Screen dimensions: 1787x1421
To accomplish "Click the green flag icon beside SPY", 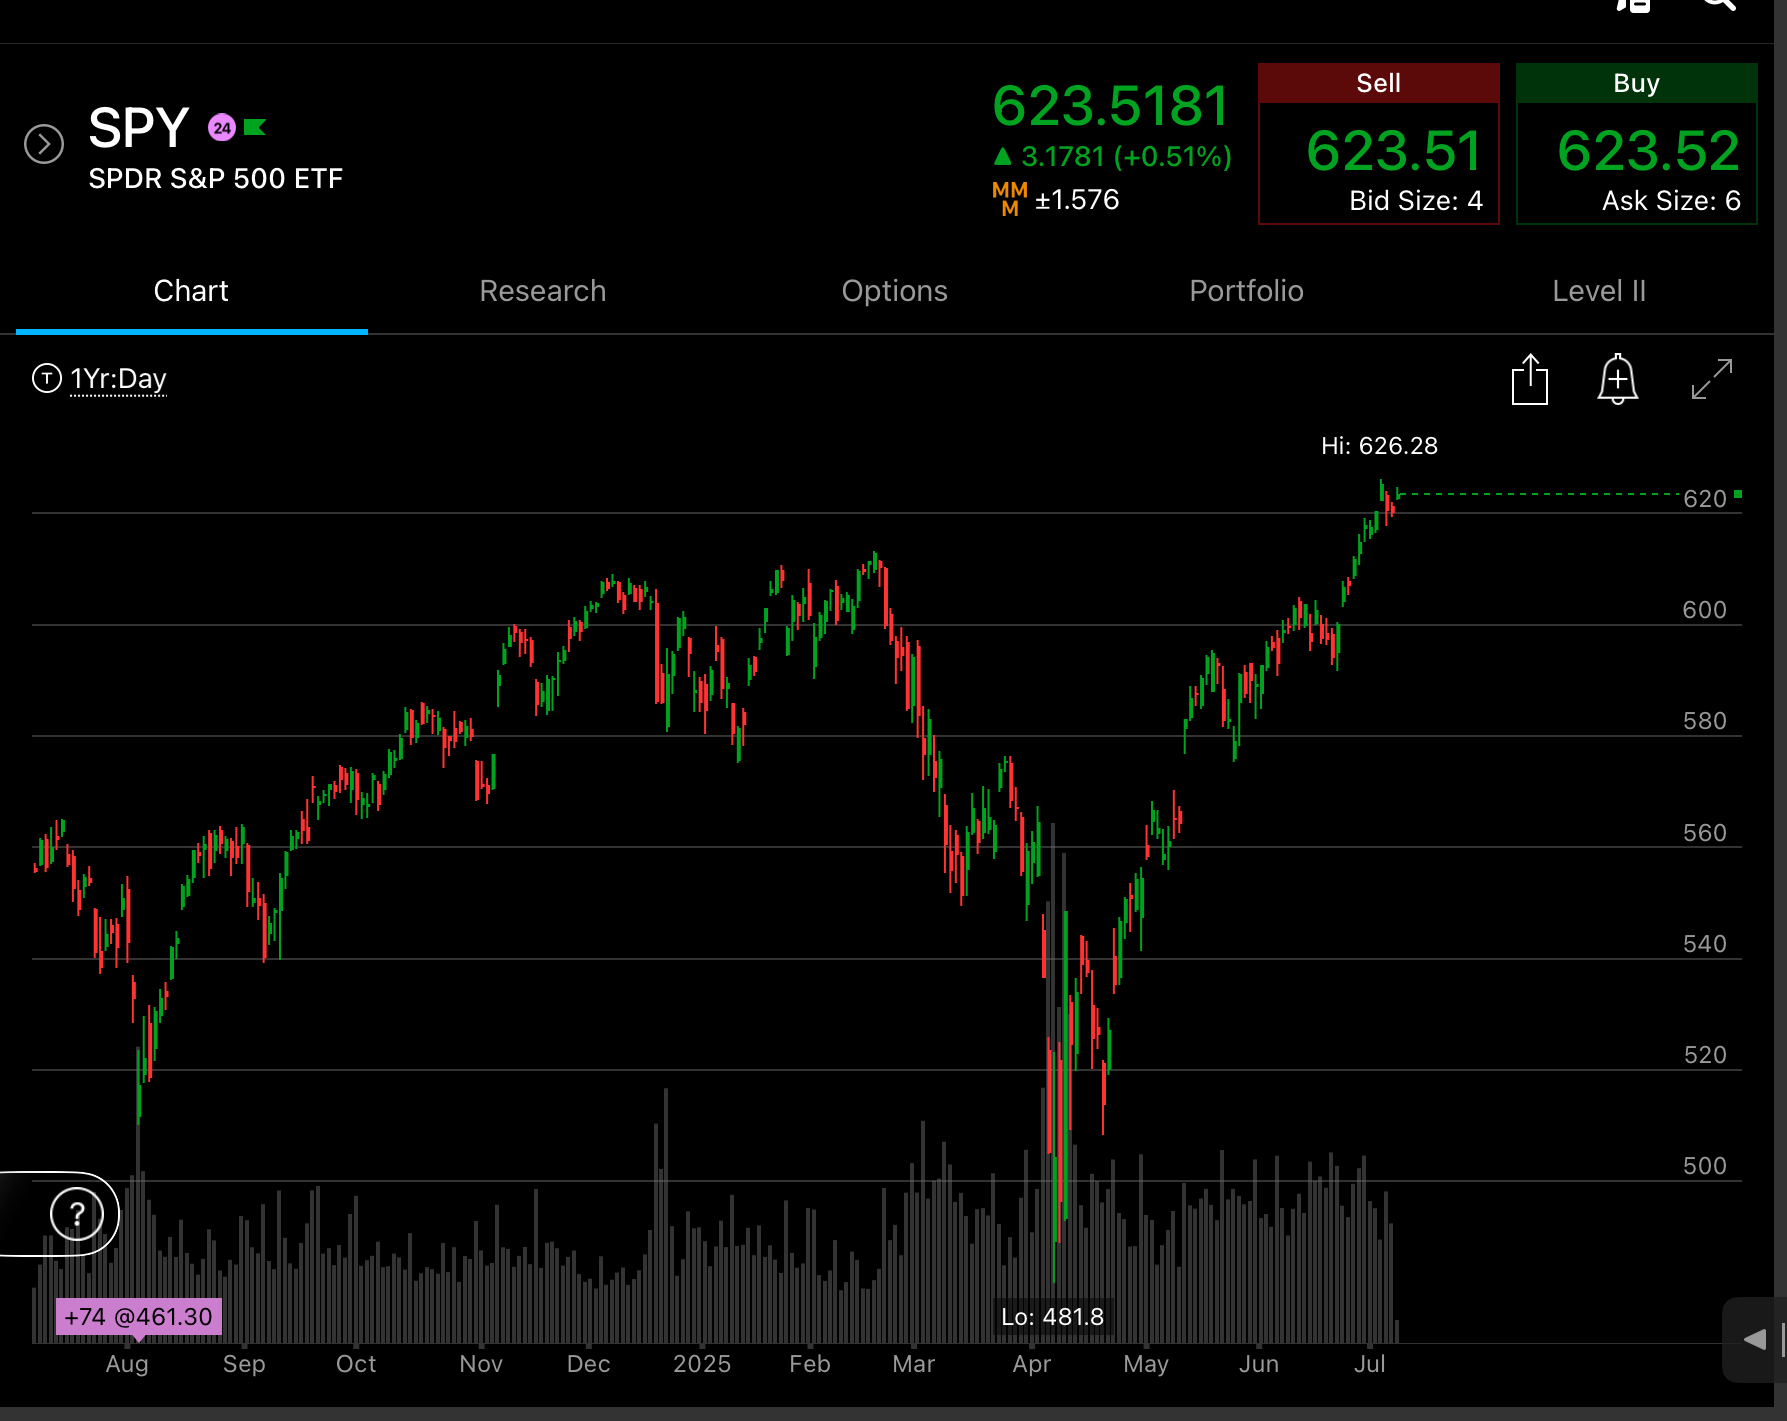I will click(x=255, y=127).
